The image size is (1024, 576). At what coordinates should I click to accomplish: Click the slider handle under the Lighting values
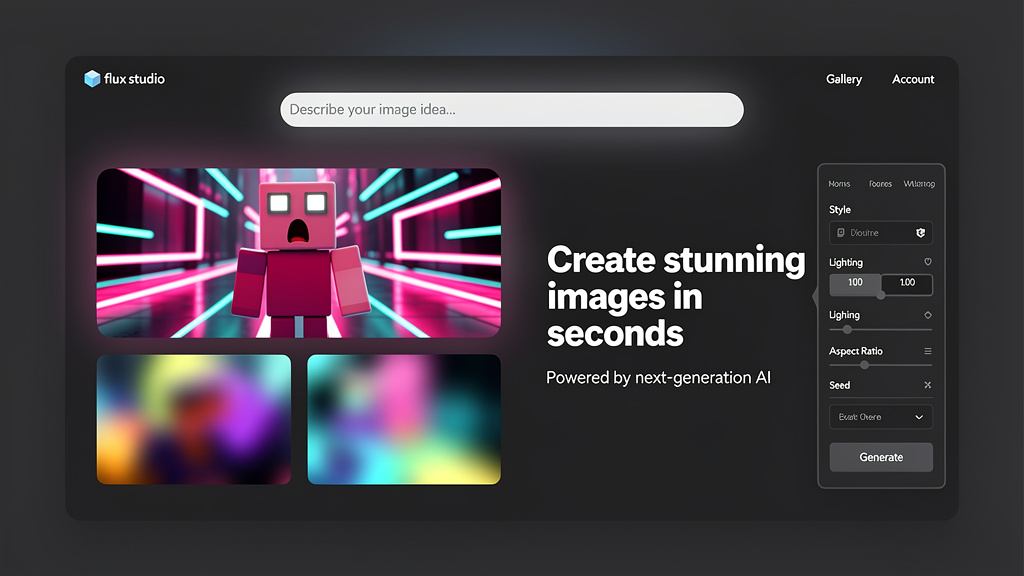(x=881, y=295)
